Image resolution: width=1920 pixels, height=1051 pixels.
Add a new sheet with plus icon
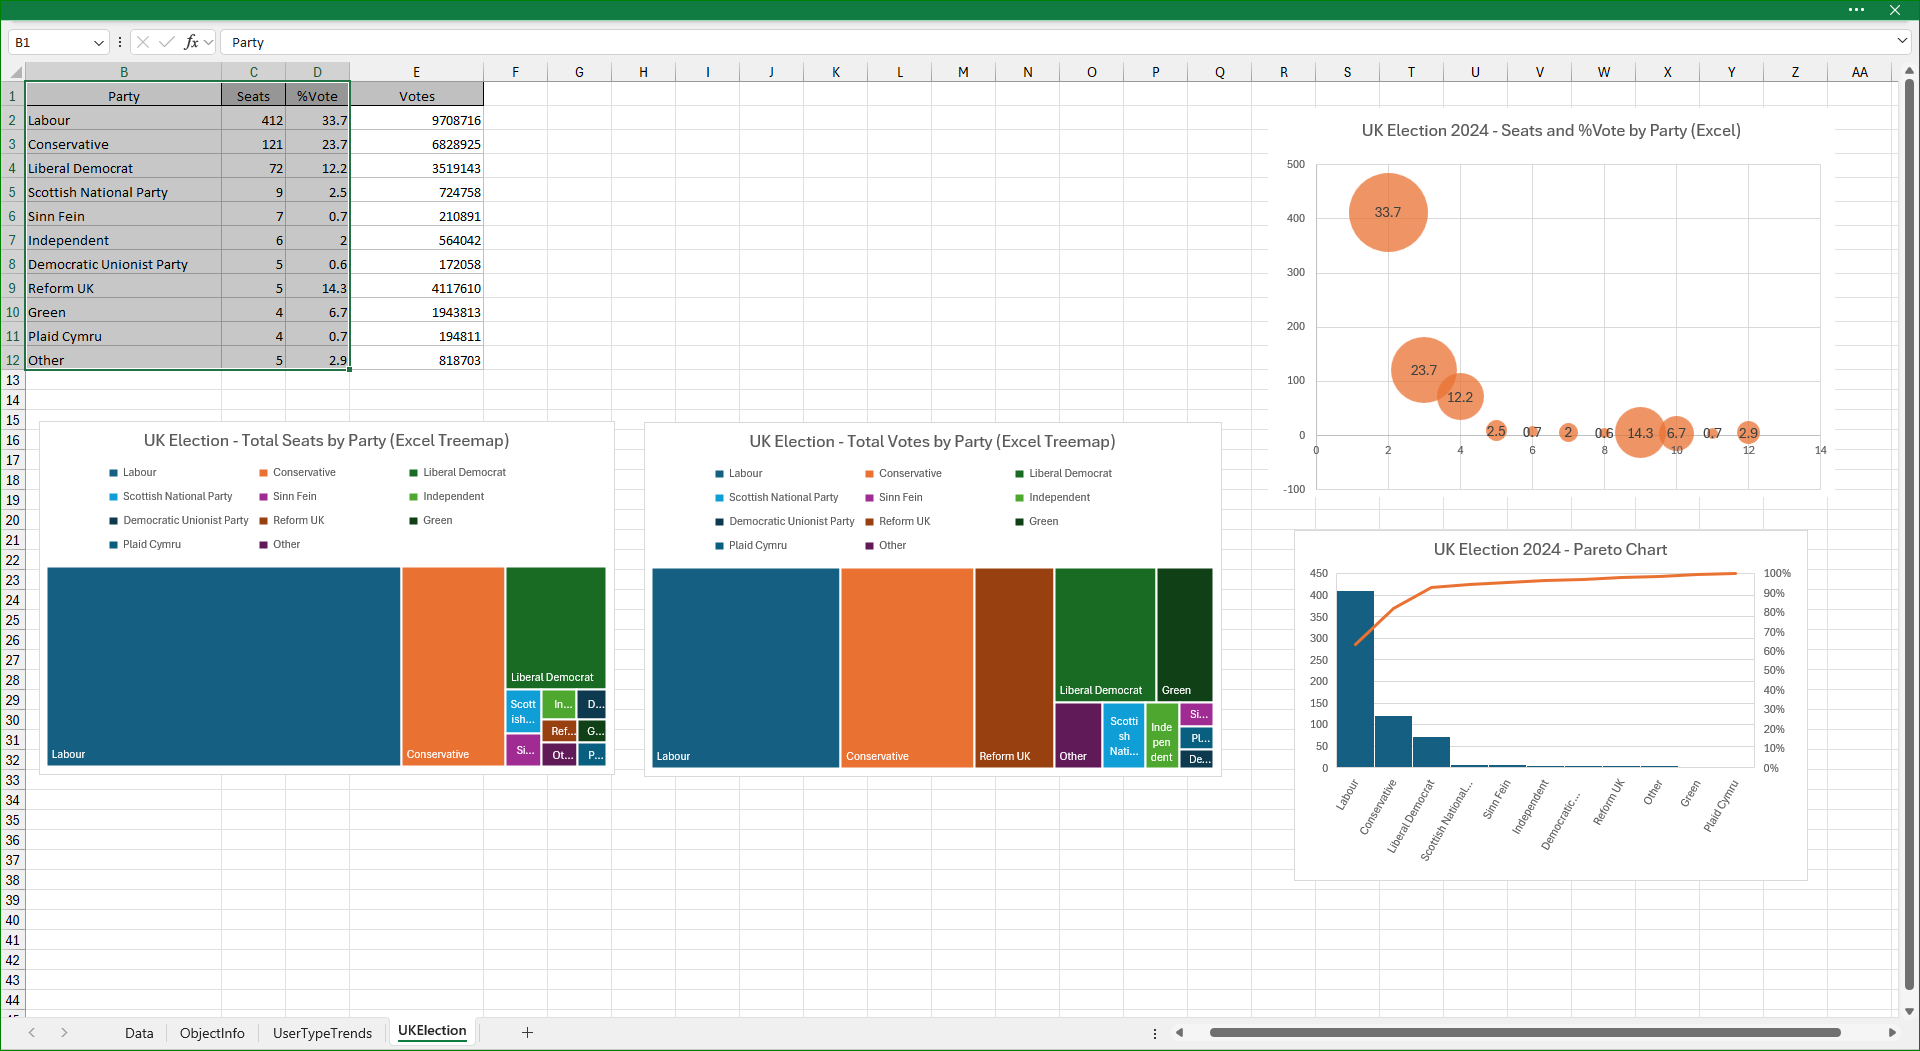tap(527, 1032)
